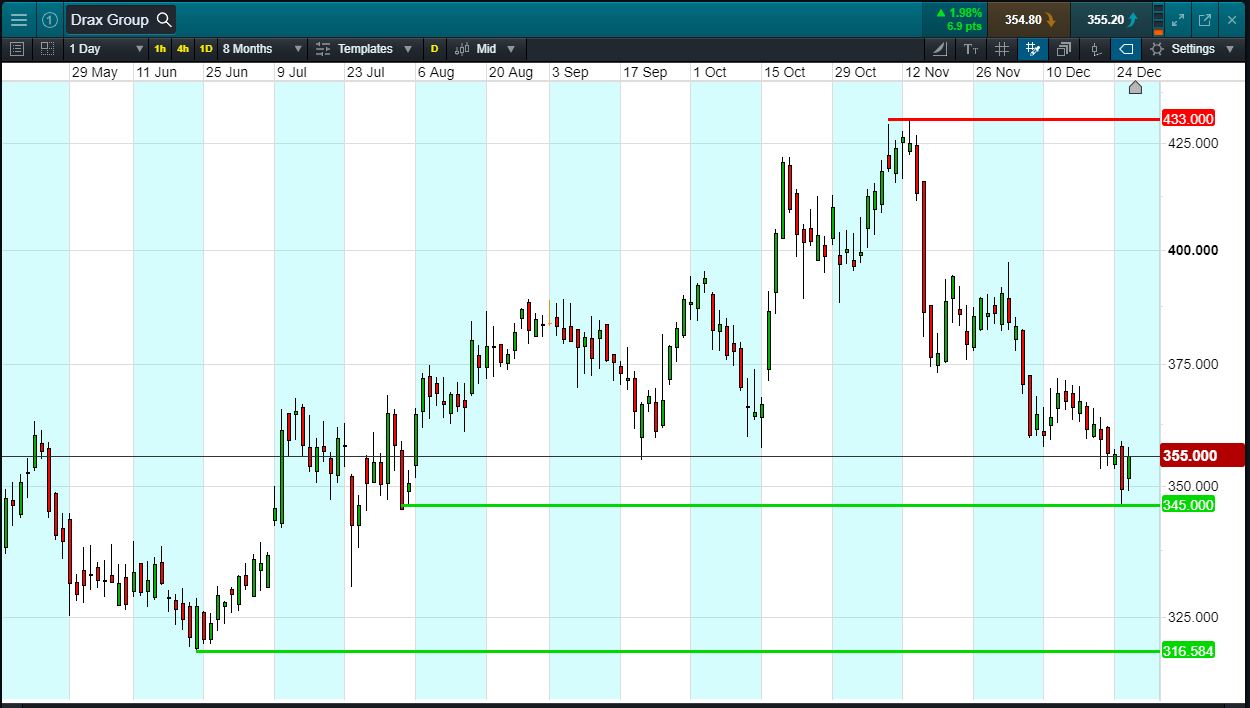Click the 375.000 price axis label
The image size is (1250, 708).
[x=1193, y=364]
